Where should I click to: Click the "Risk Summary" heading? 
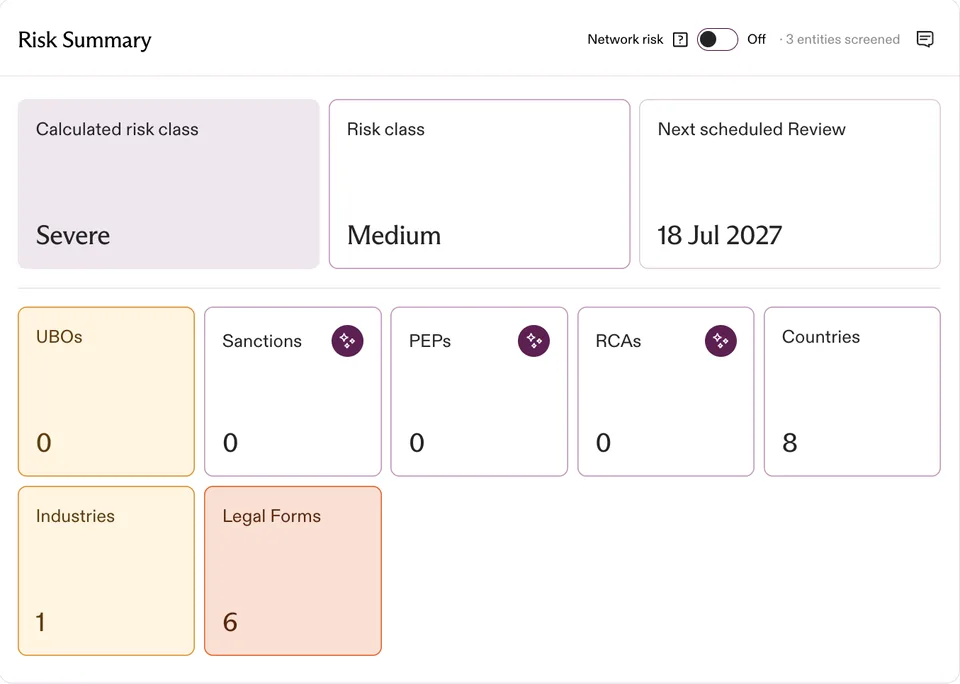pyautogui.click(x=84, y=40)
